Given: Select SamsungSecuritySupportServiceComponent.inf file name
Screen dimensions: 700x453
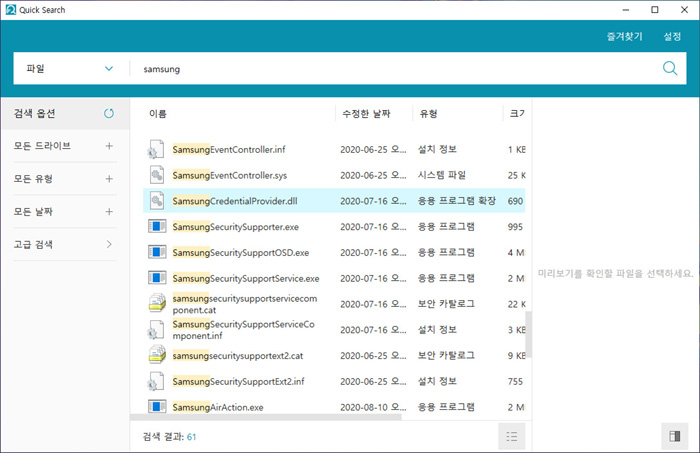Looking at the screenshot, I should pyautogui.click(x=243, y=330).
